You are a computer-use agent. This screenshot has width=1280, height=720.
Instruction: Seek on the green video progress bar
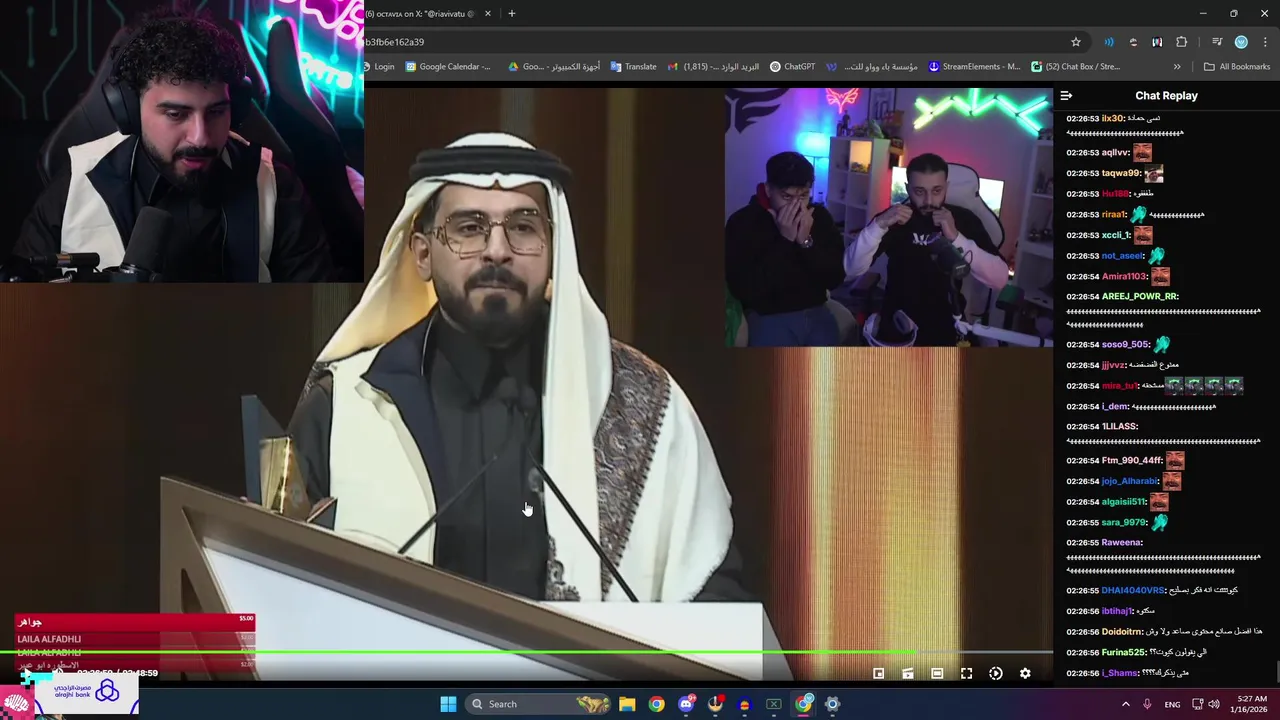coord(526,653)
